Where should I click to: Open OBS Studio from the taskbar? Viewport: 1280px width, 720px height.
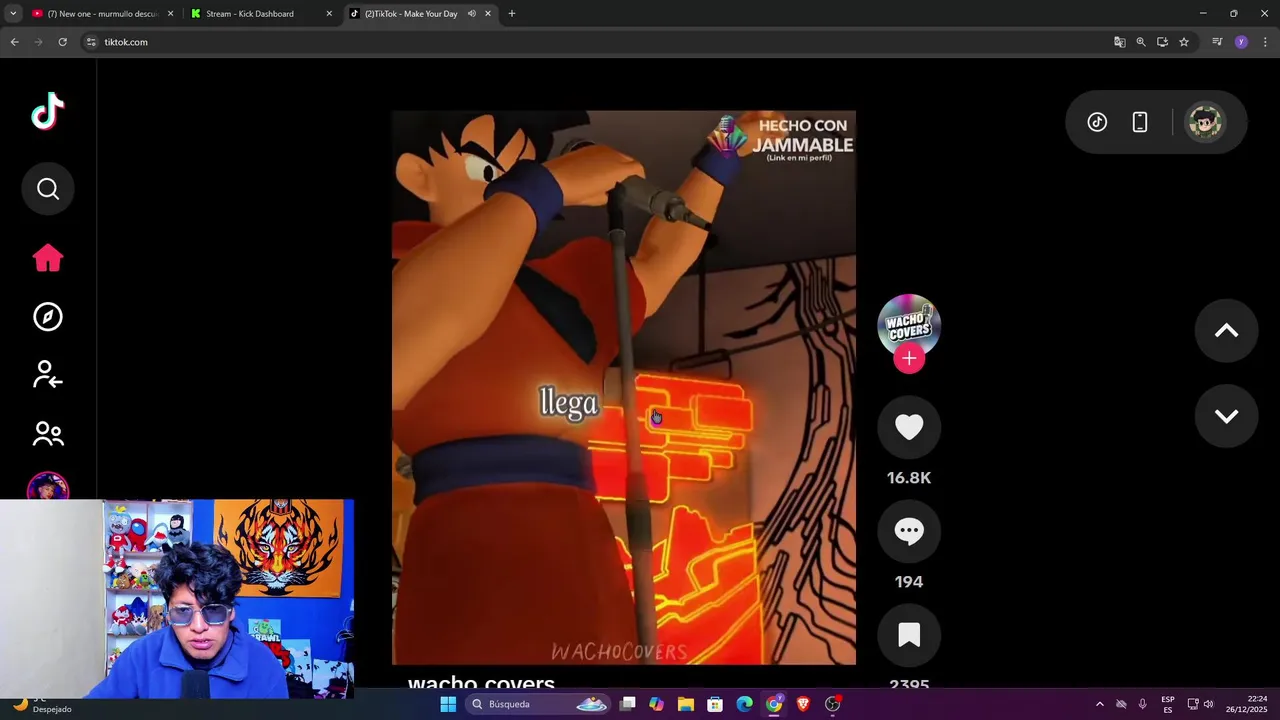[832, 704]
